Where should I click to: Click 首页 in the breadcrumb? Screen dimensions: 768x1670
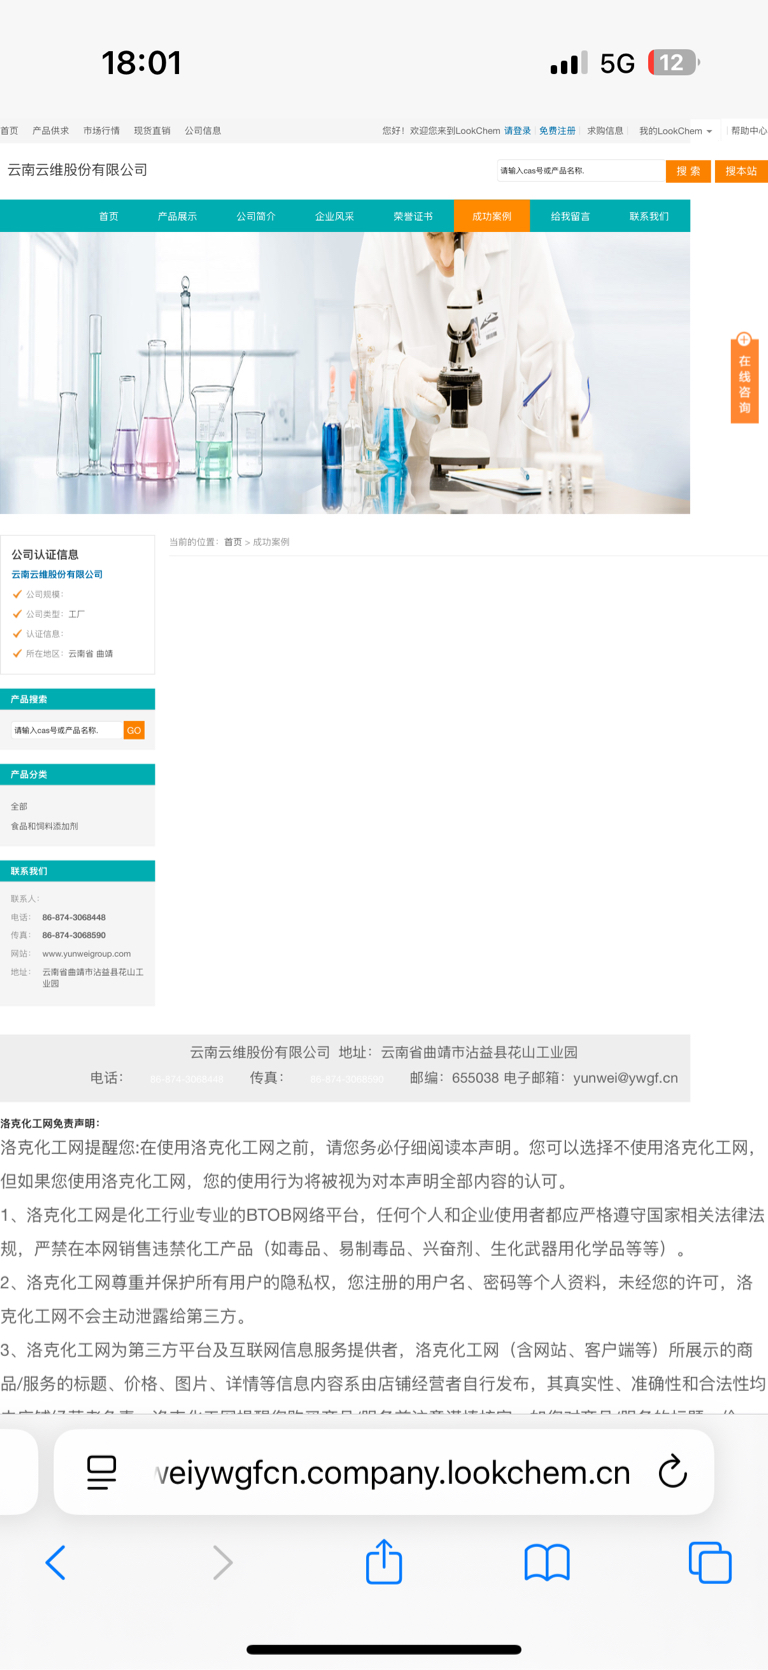233,542
